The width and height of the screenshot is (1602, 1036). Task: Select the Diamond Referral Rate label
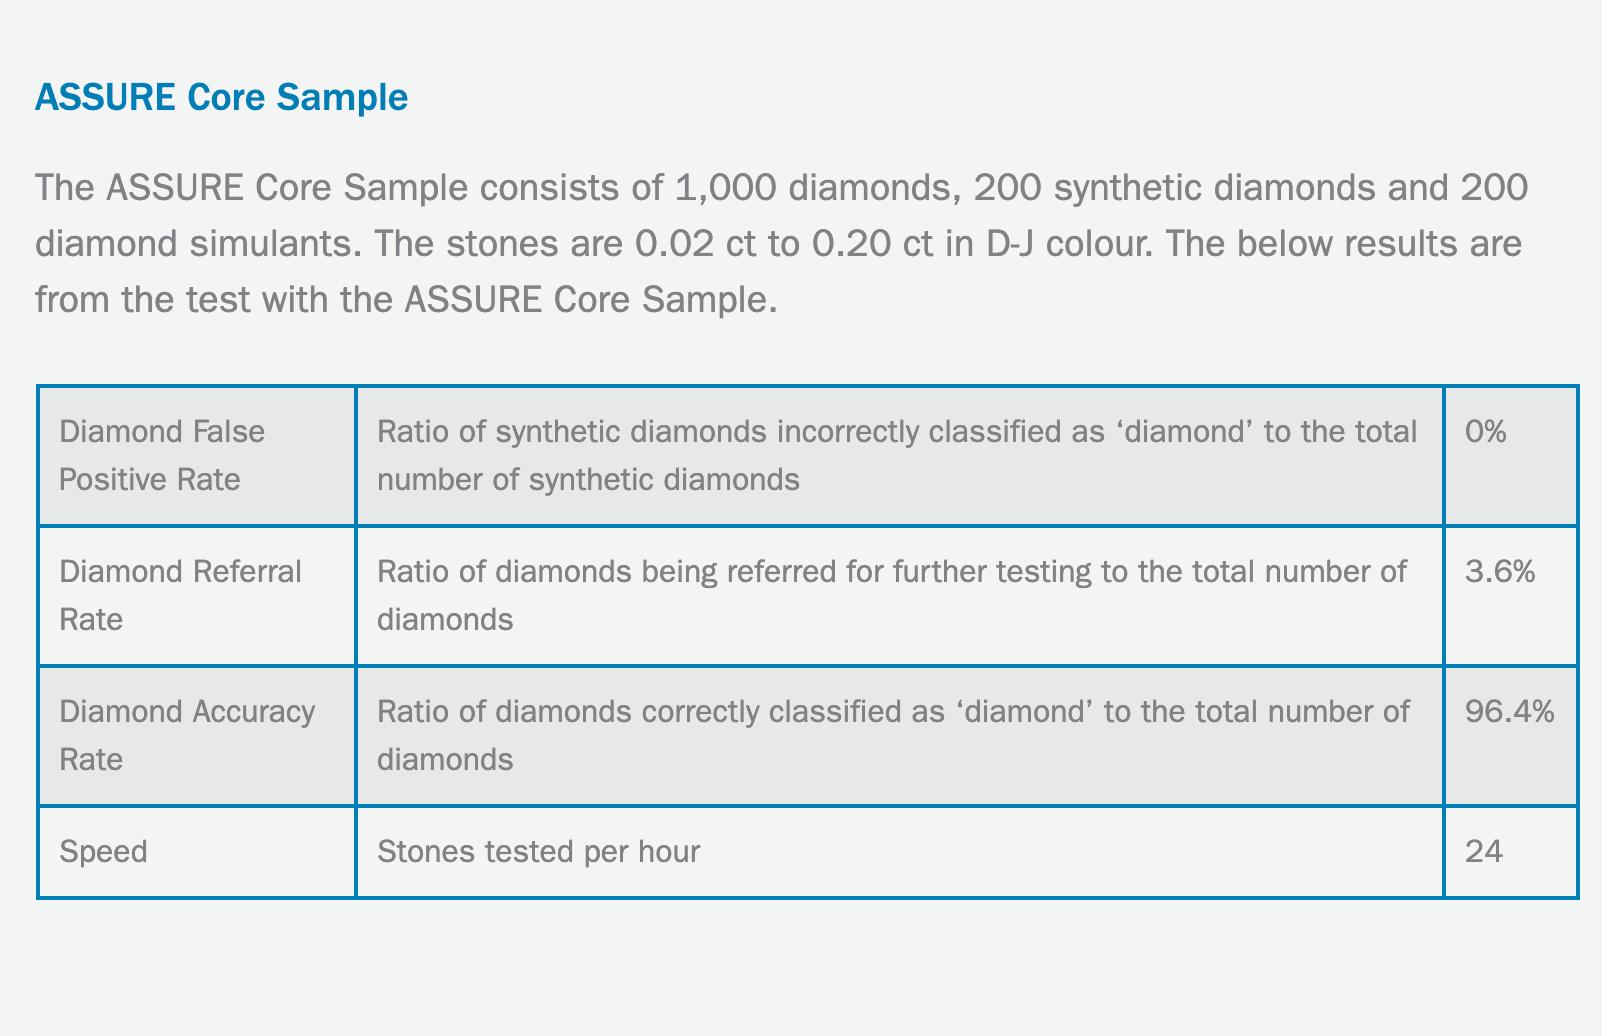tap(180, 595)
